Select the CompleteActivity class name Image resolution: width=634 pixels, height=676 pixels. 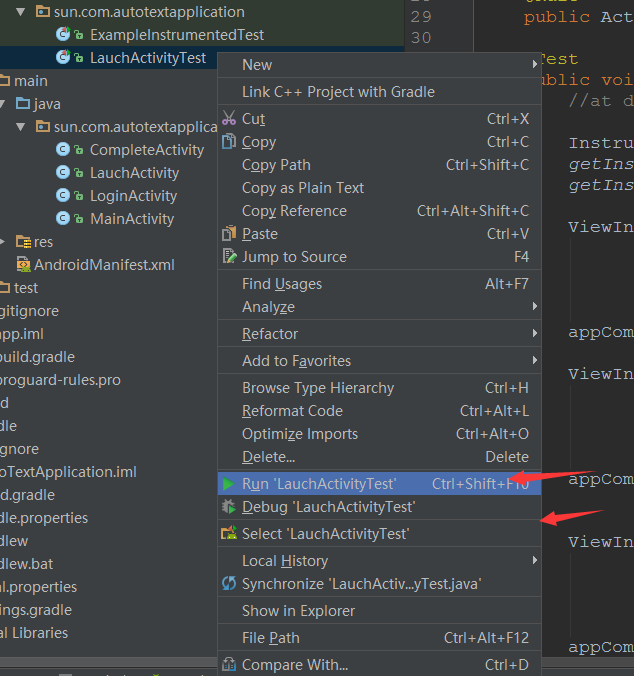[x=147, y=150]
